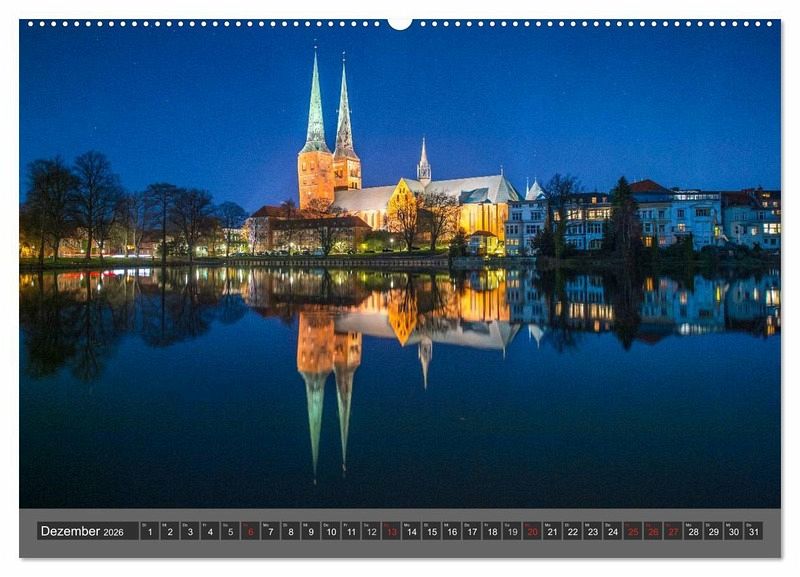
Task: Click day 13 in the calendar strip
Action: pyautogui.click(x=391, y=531)
